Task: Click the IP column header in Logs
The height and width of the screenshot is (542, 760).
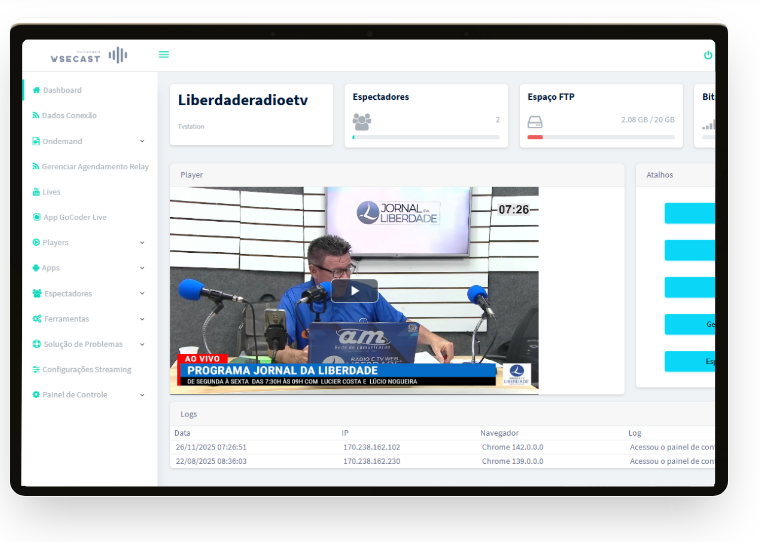Action: point(345,433)
